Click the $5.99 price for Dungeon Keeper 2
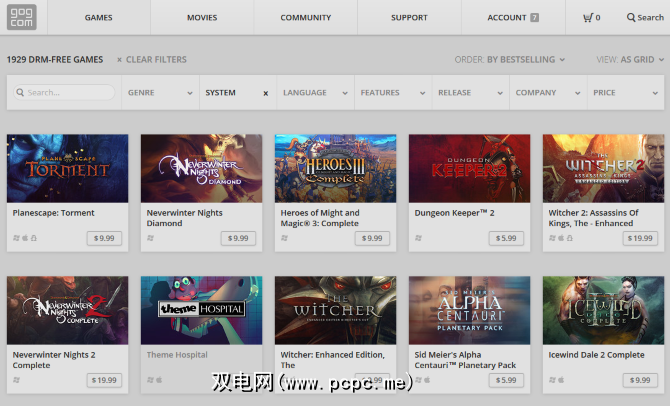 (506, 238)
